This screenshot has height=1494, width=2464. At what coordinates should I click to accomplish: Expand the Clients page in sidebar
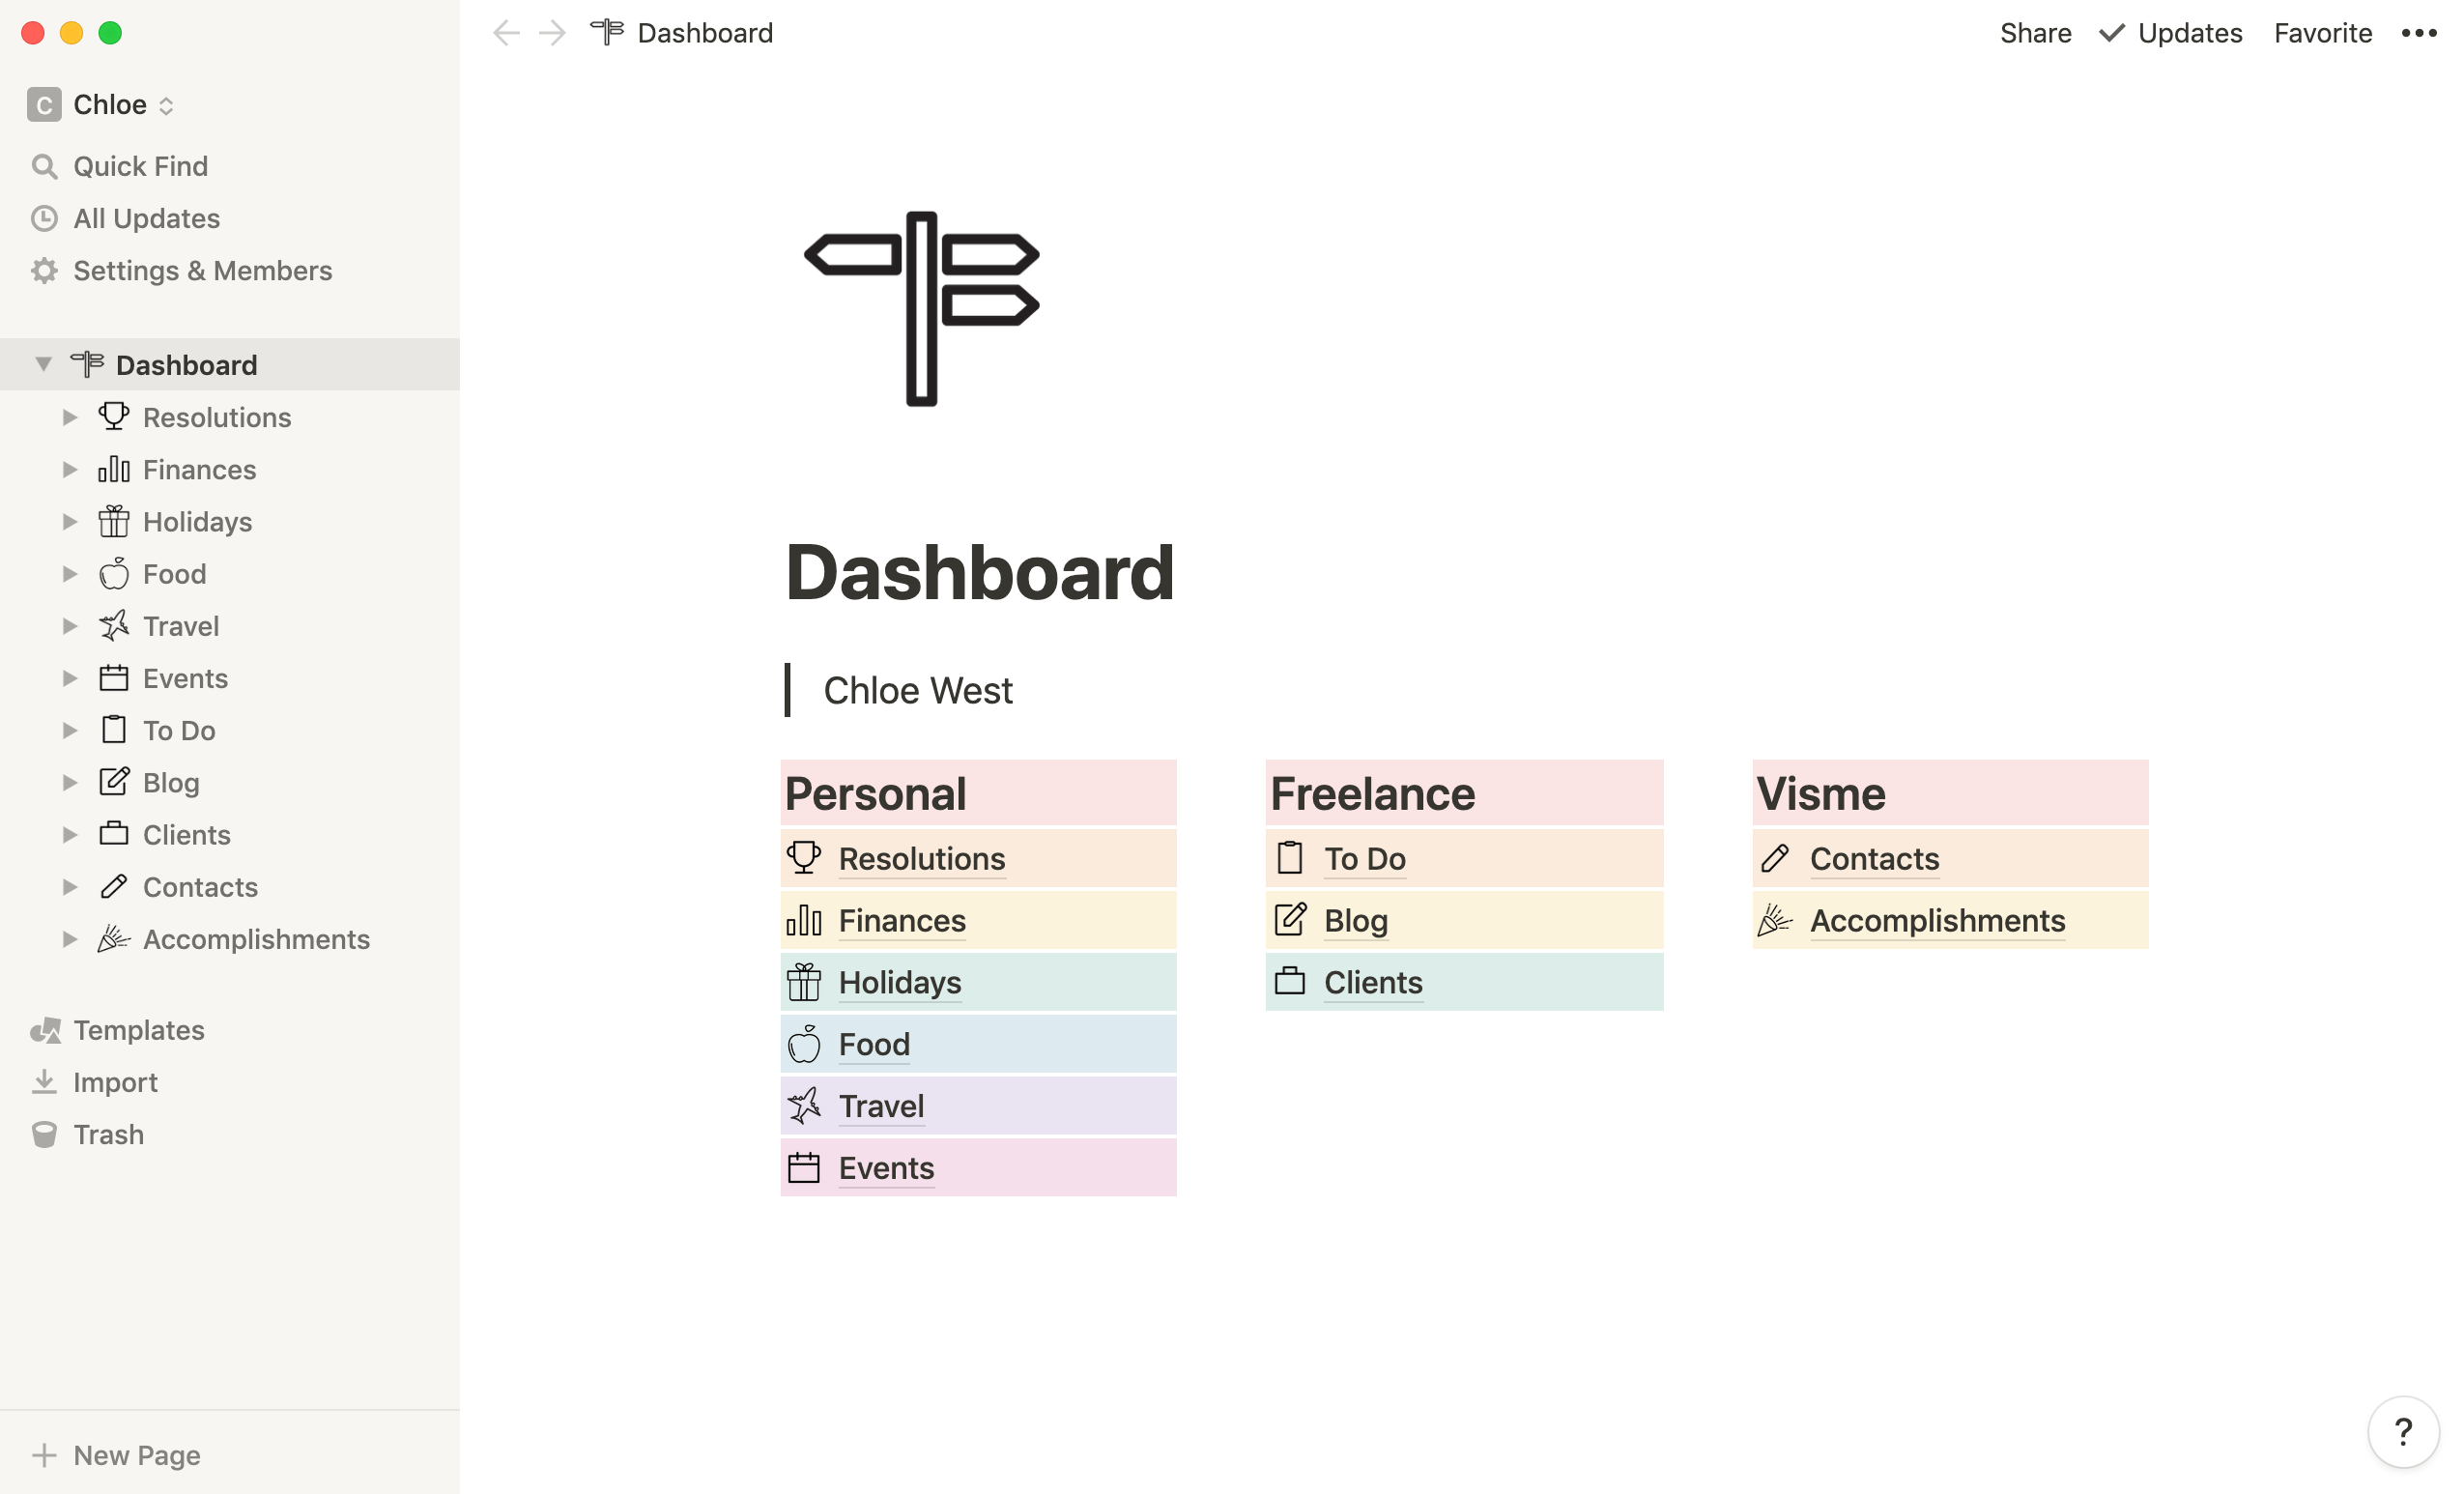click(x=70, y=834)
